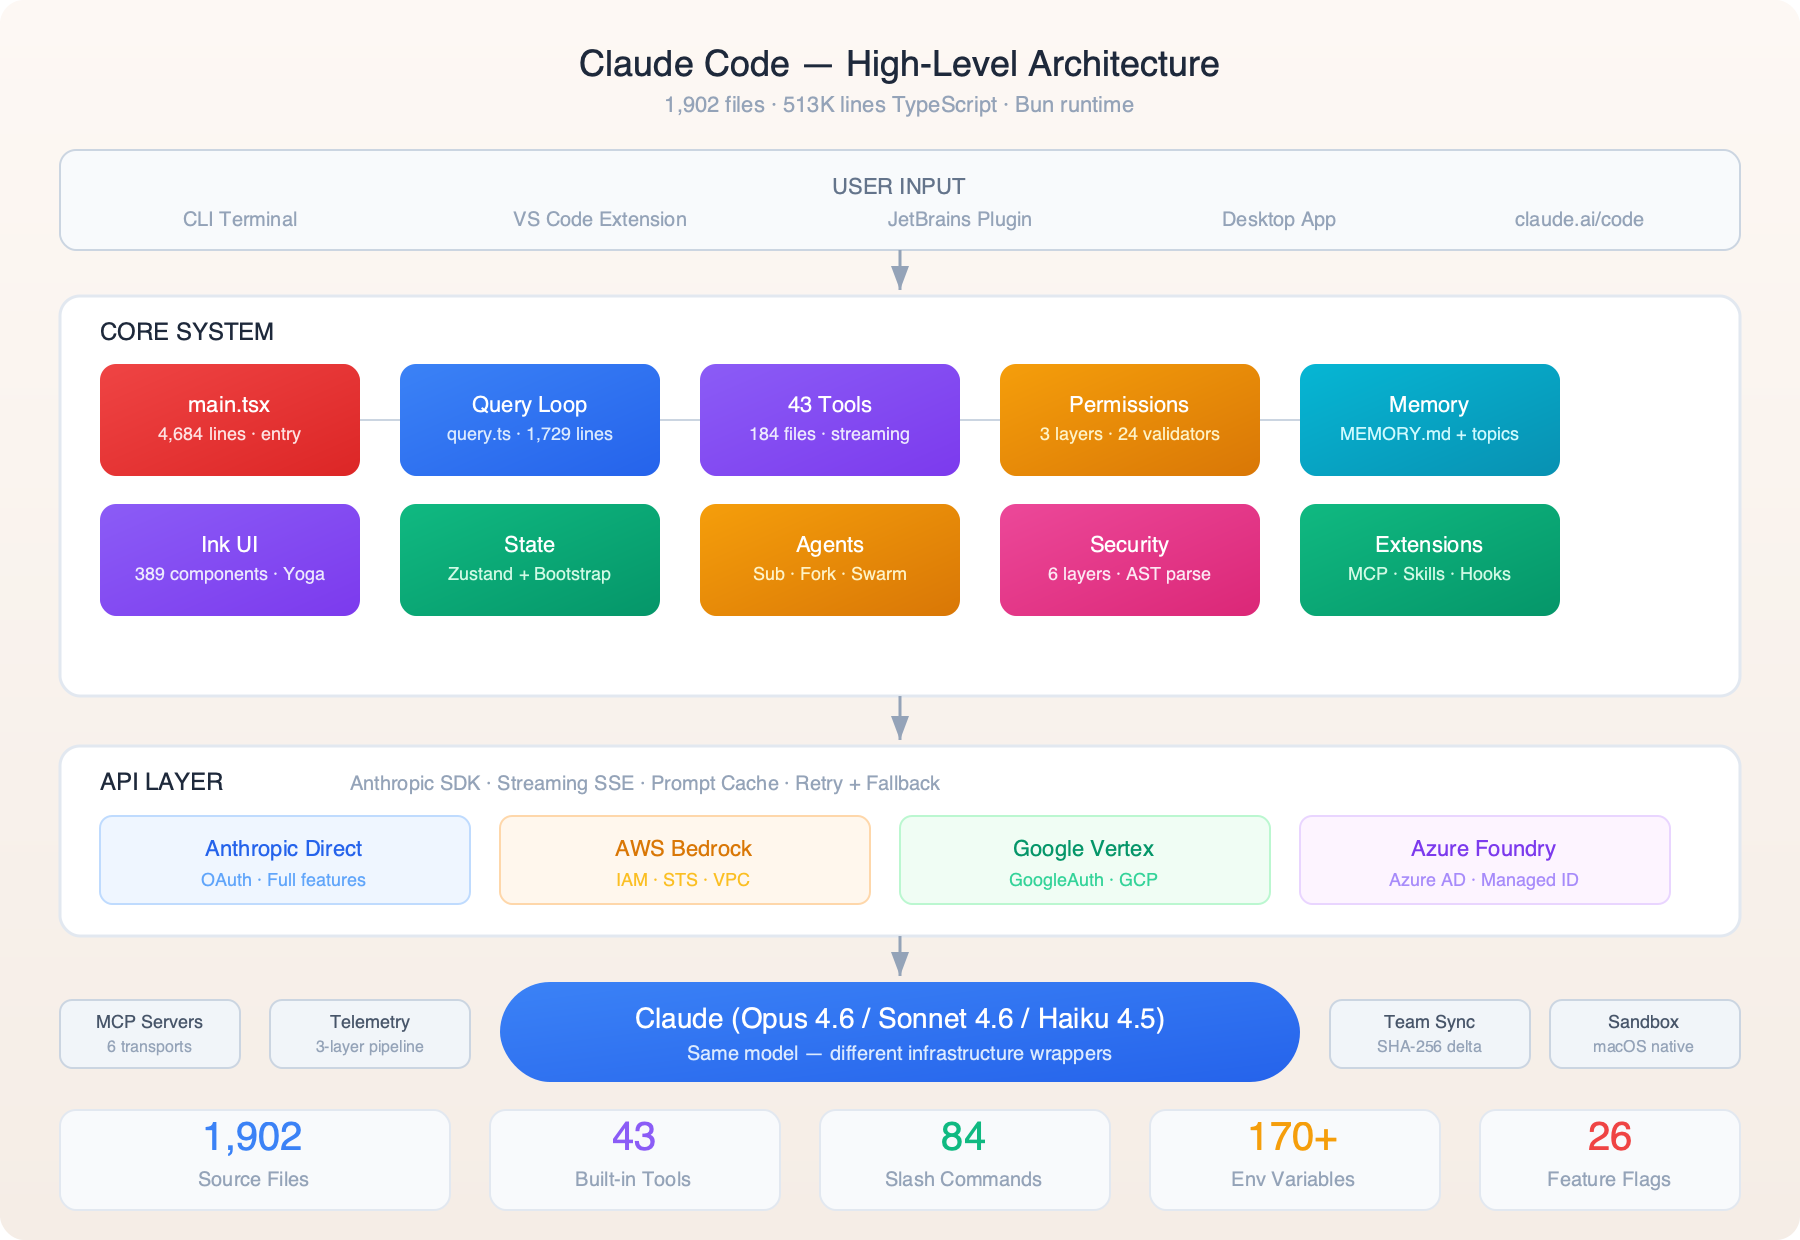
Task: Click the Security block
Action: point(1129,559)
